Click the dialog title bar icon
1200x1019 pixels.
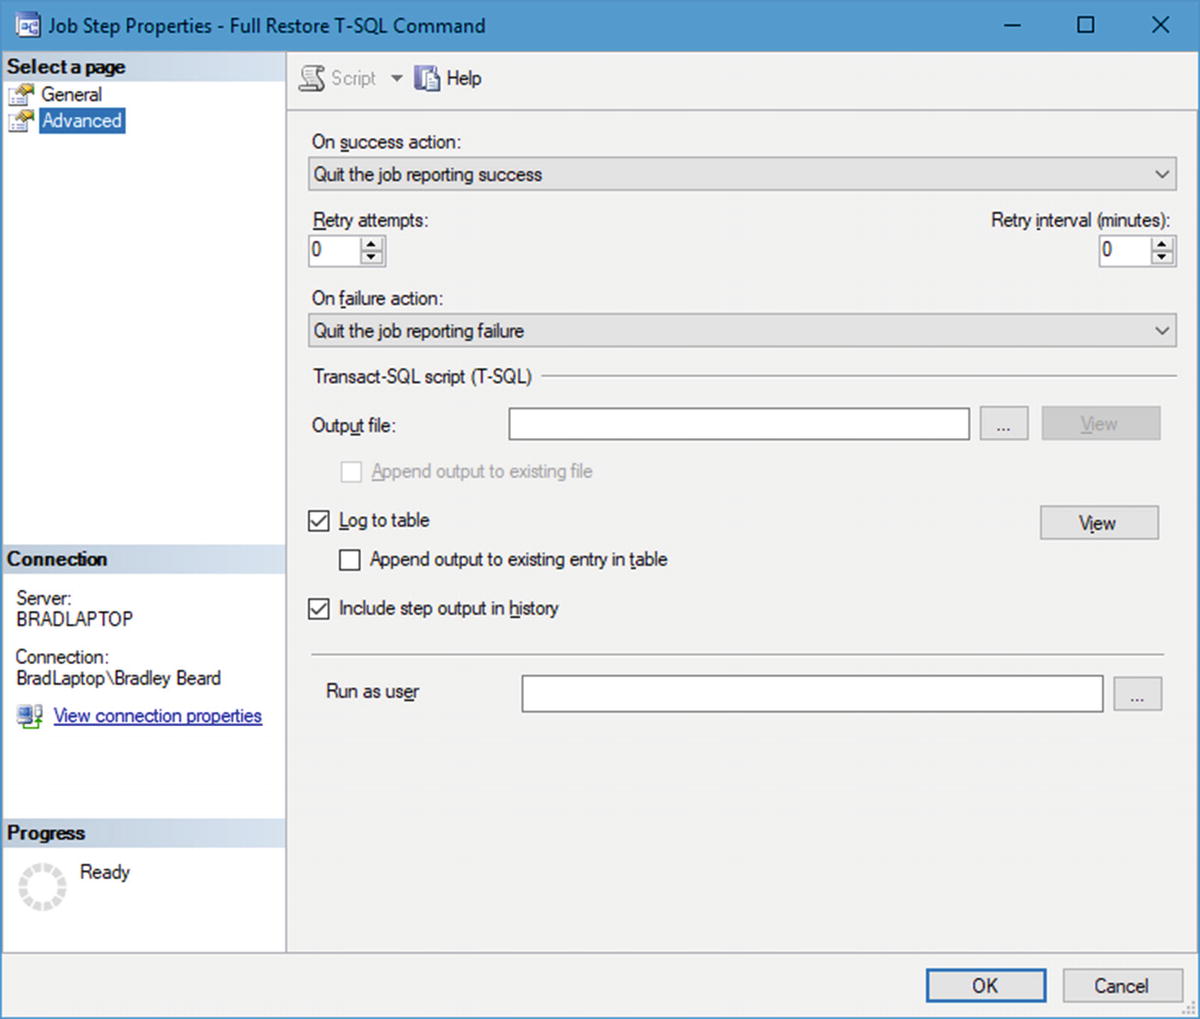click(27, 25)
